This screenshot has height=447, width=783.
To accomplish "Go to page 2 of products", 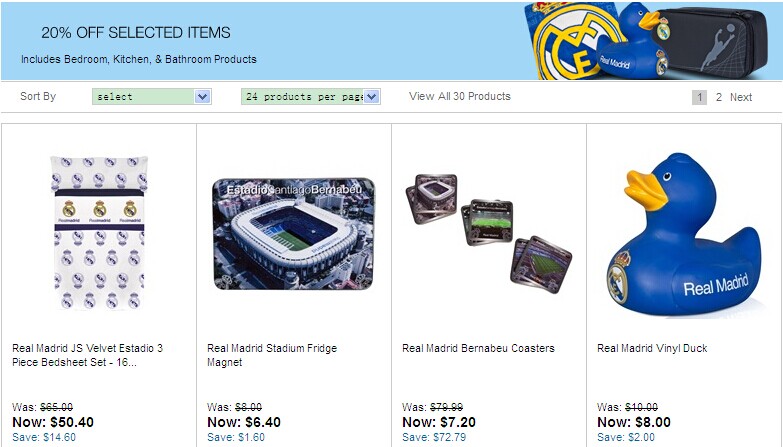I will tap(718, 97).
